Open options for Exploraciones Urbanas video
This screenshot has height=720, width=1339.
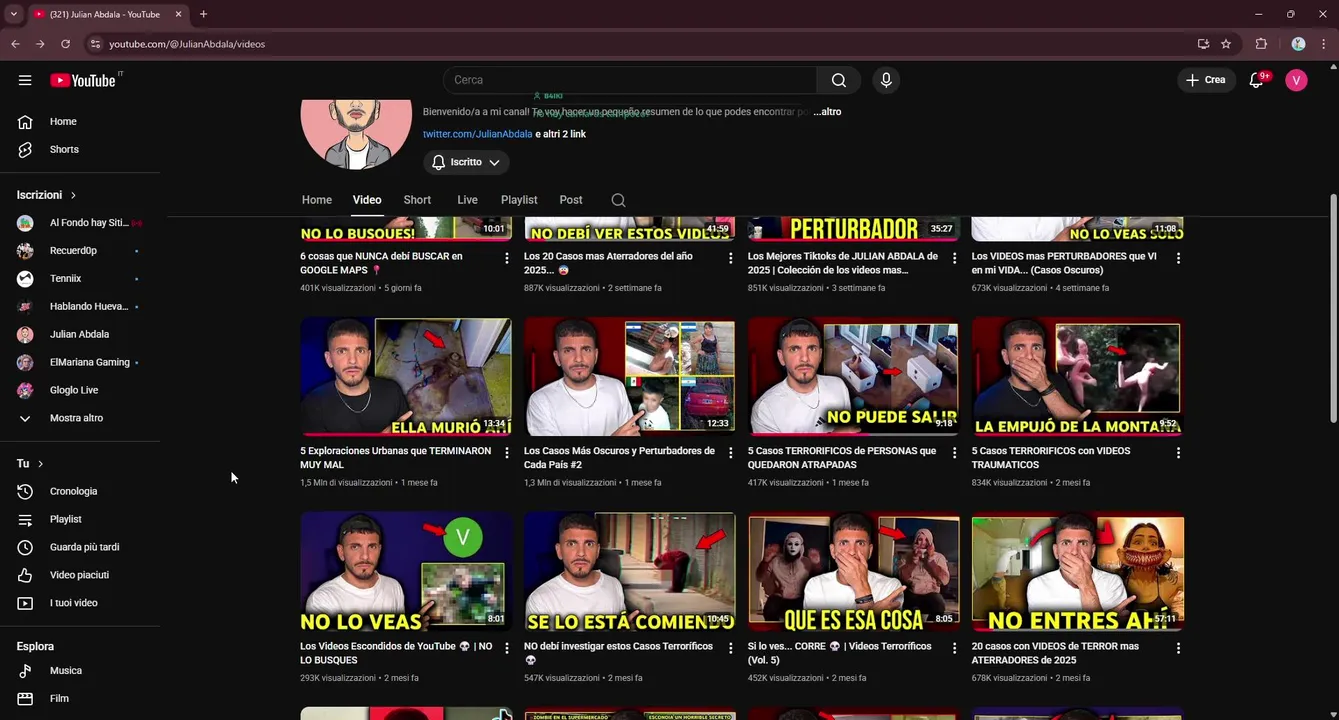point(507,453)
